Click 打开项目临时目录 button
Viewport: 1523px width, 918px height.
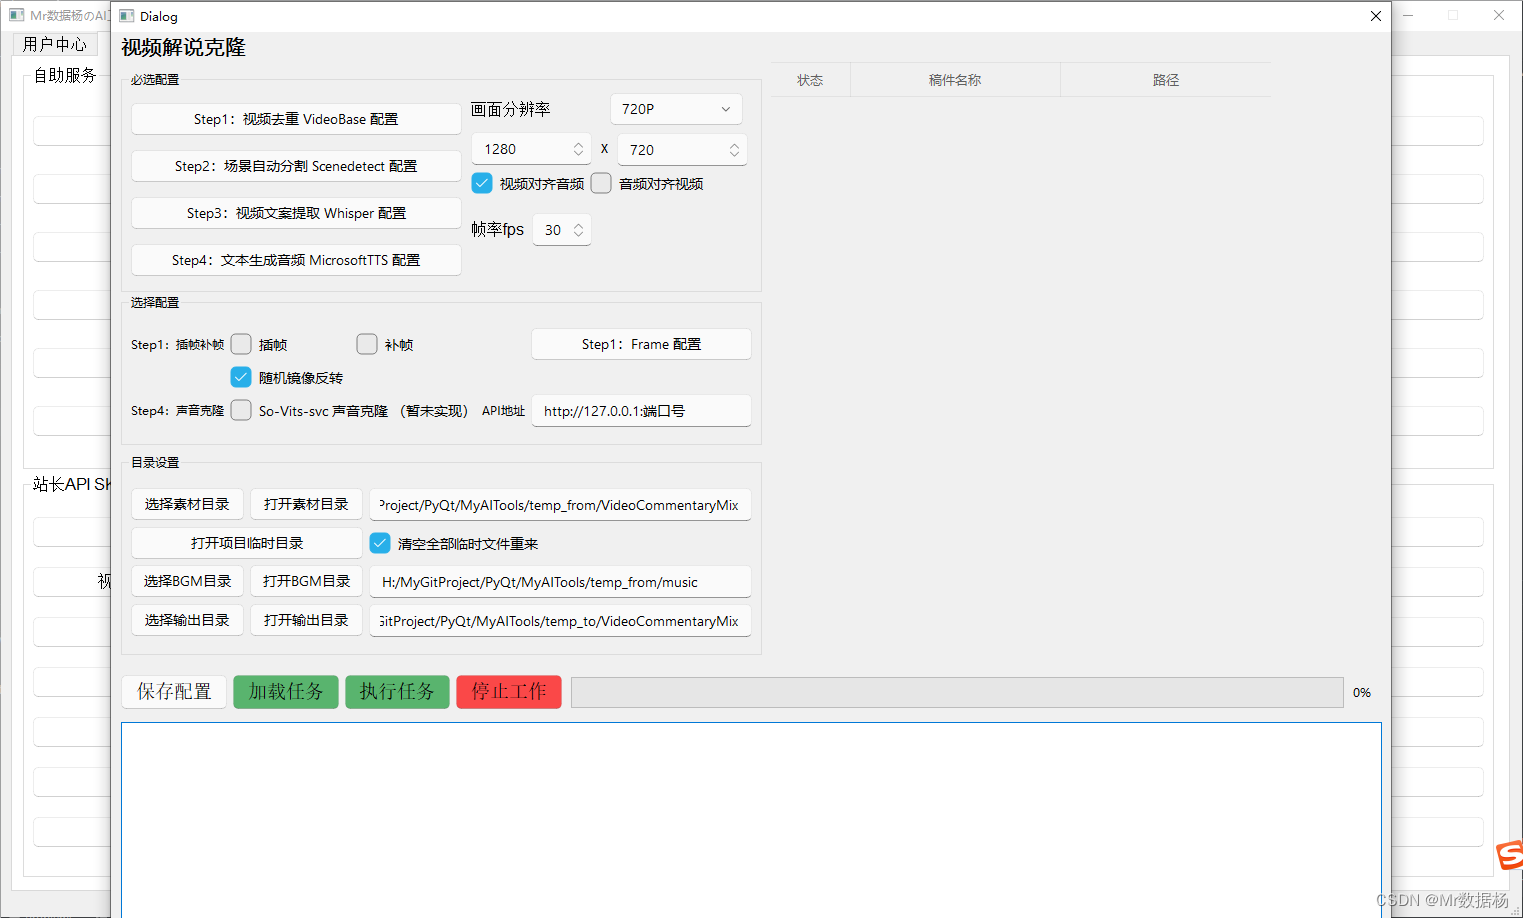[x=247, y=543]
